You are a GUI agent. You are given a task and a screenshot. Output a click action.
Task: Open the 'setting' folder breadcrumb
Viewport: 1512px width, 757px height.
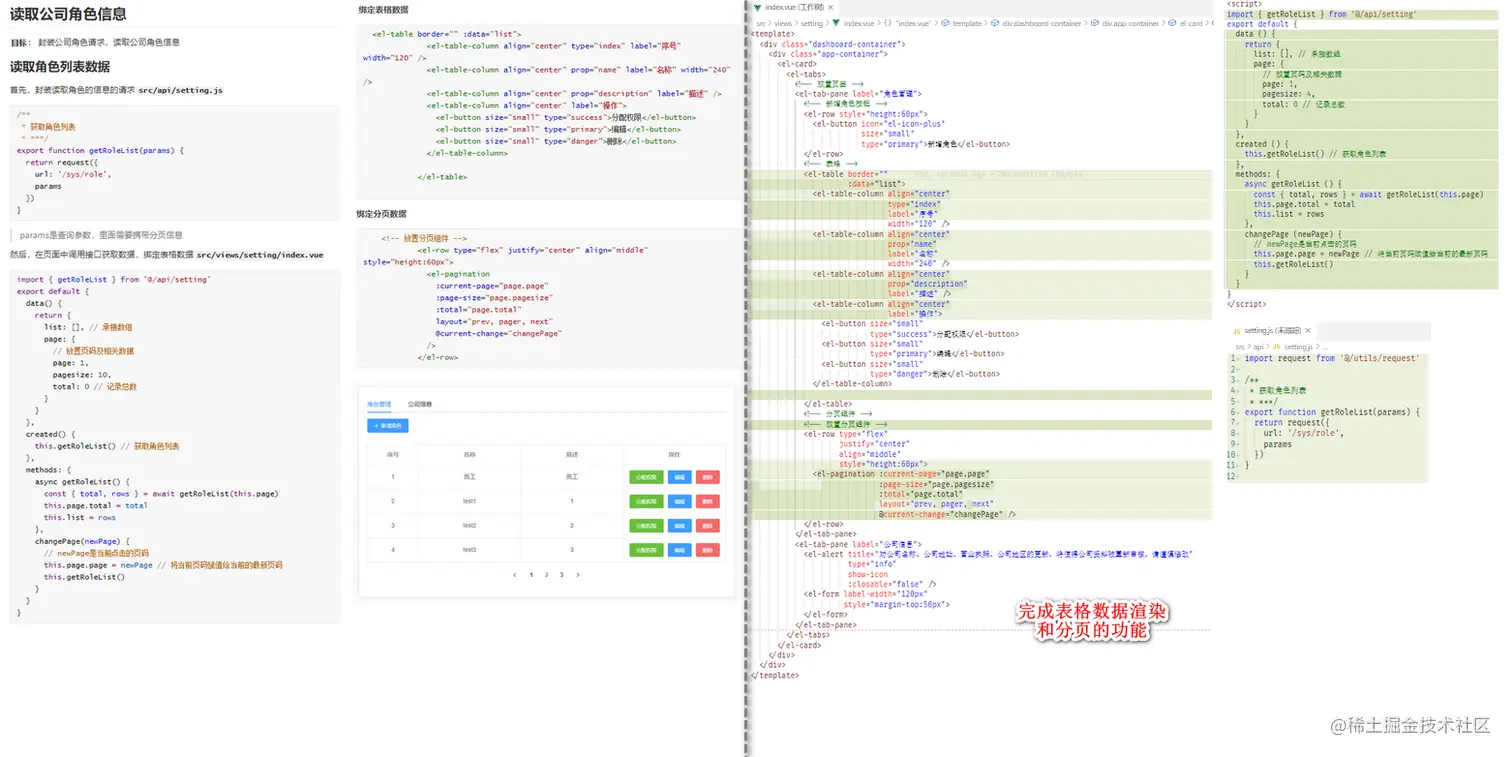811,23
